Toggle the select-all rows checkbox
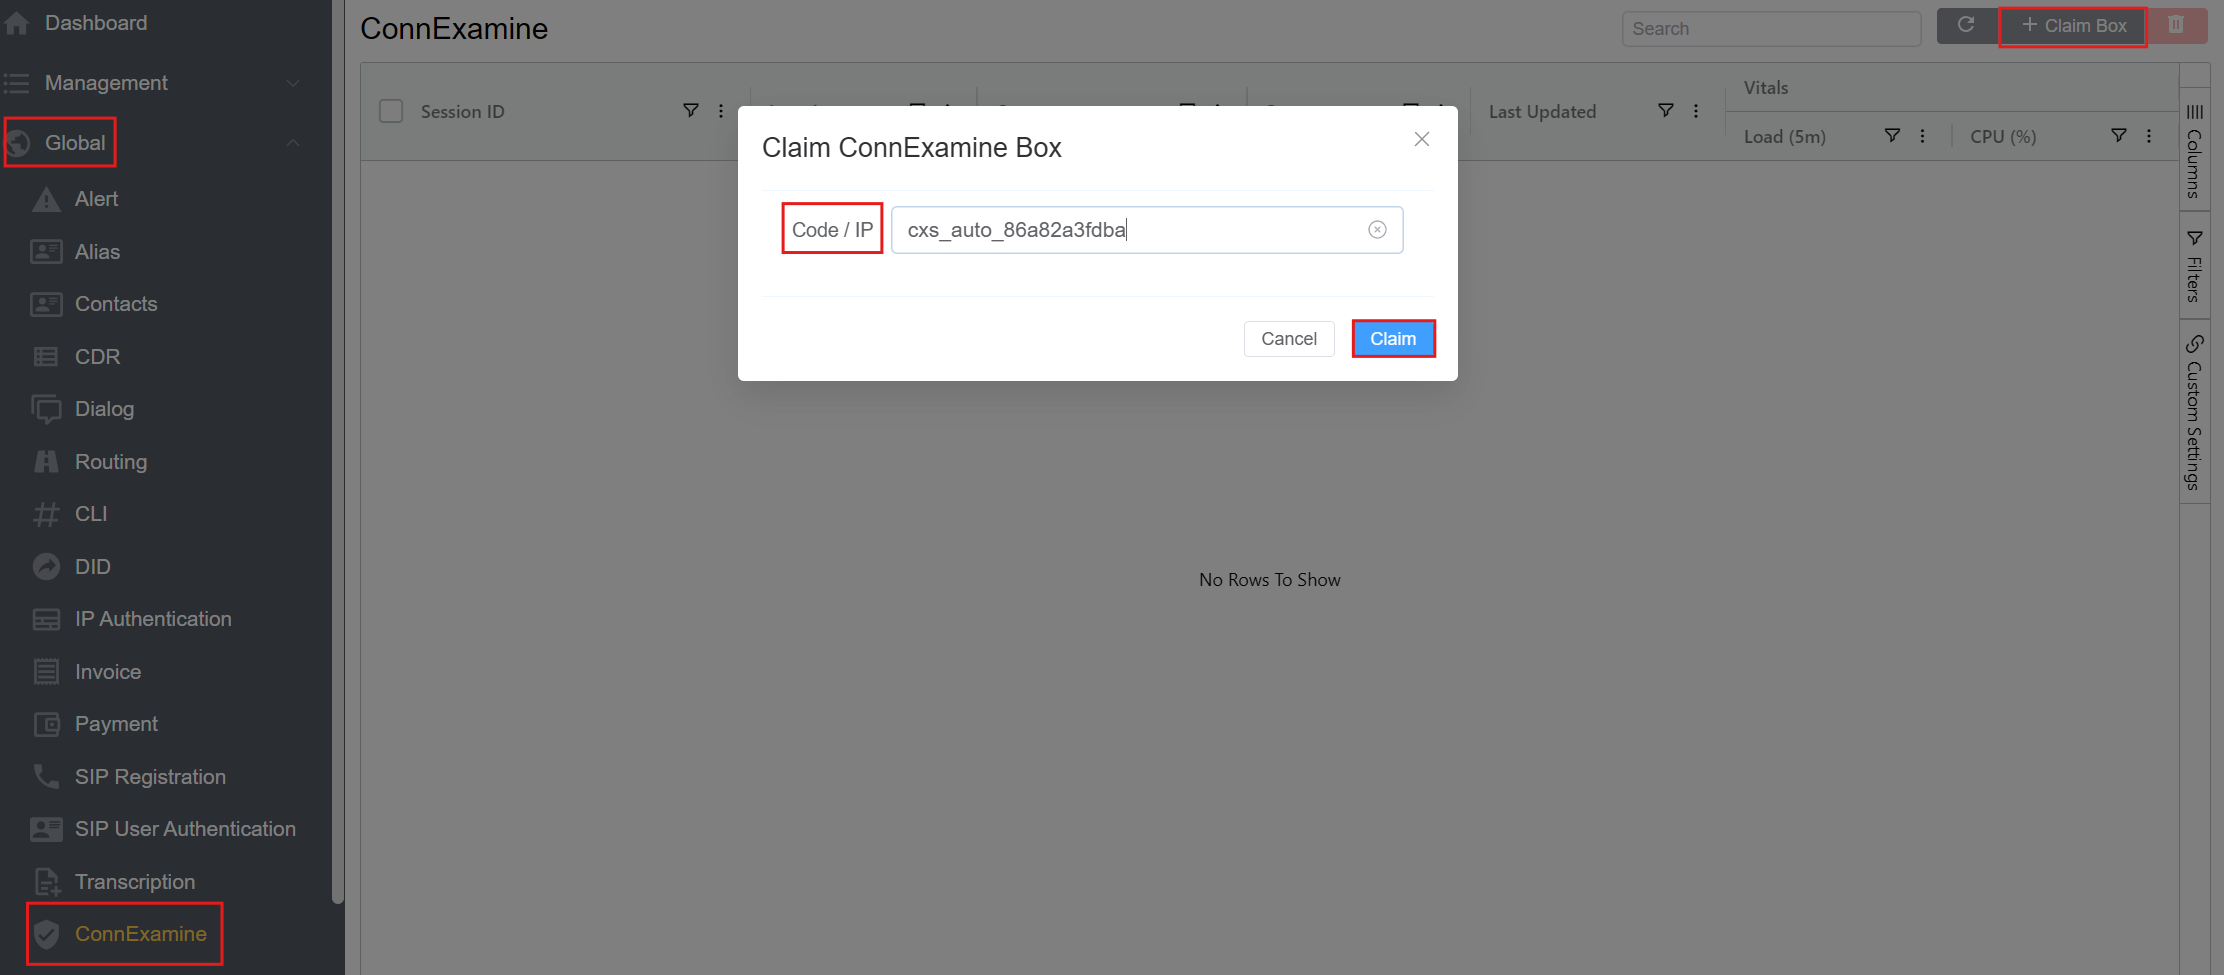Screen dimensions: 2224x975 391,111
